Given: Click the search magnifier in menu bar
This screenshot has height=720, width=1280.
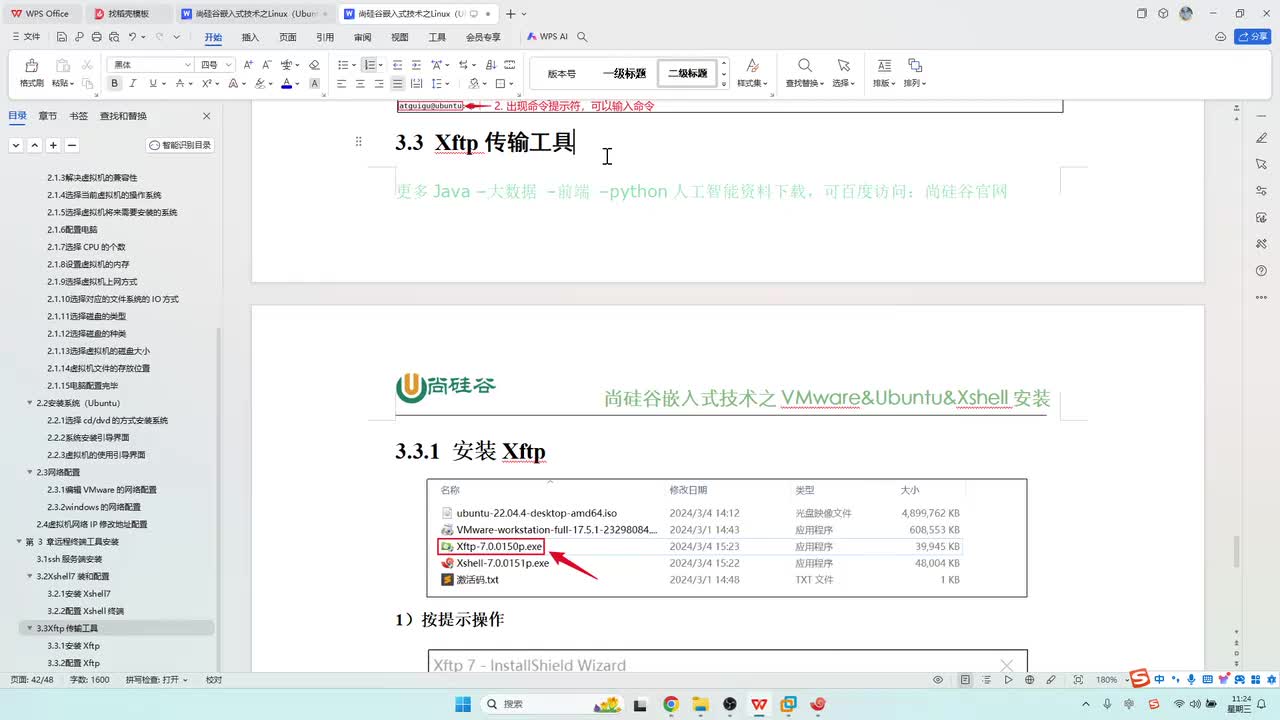Looking at the screenshot, I should point(582,37).
